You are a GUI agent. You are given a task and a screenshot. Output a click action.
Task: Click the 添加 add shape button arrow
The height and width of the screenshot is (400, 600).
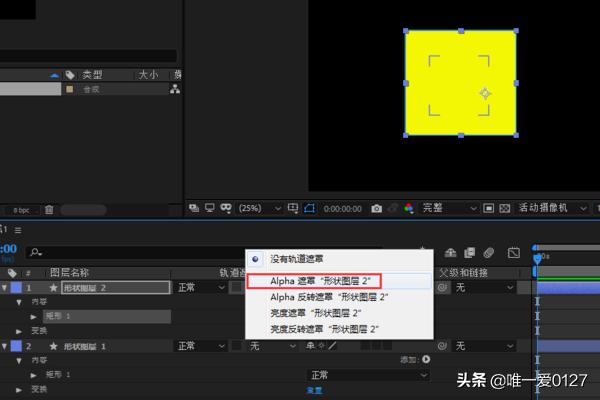[426, 359]
